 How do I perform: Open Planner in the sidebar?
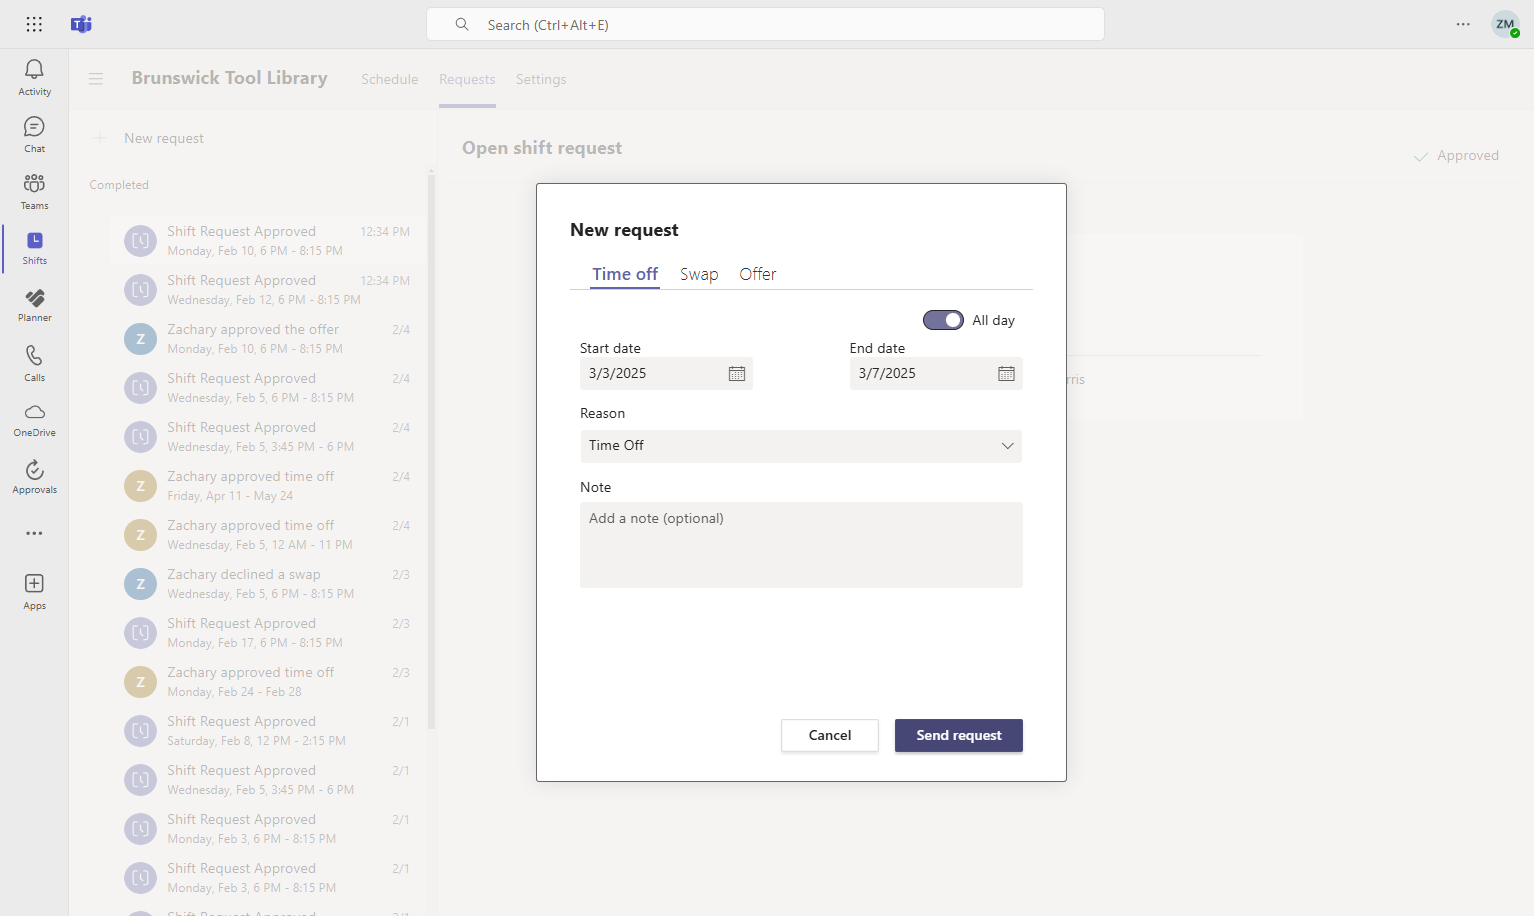(34, 305)
